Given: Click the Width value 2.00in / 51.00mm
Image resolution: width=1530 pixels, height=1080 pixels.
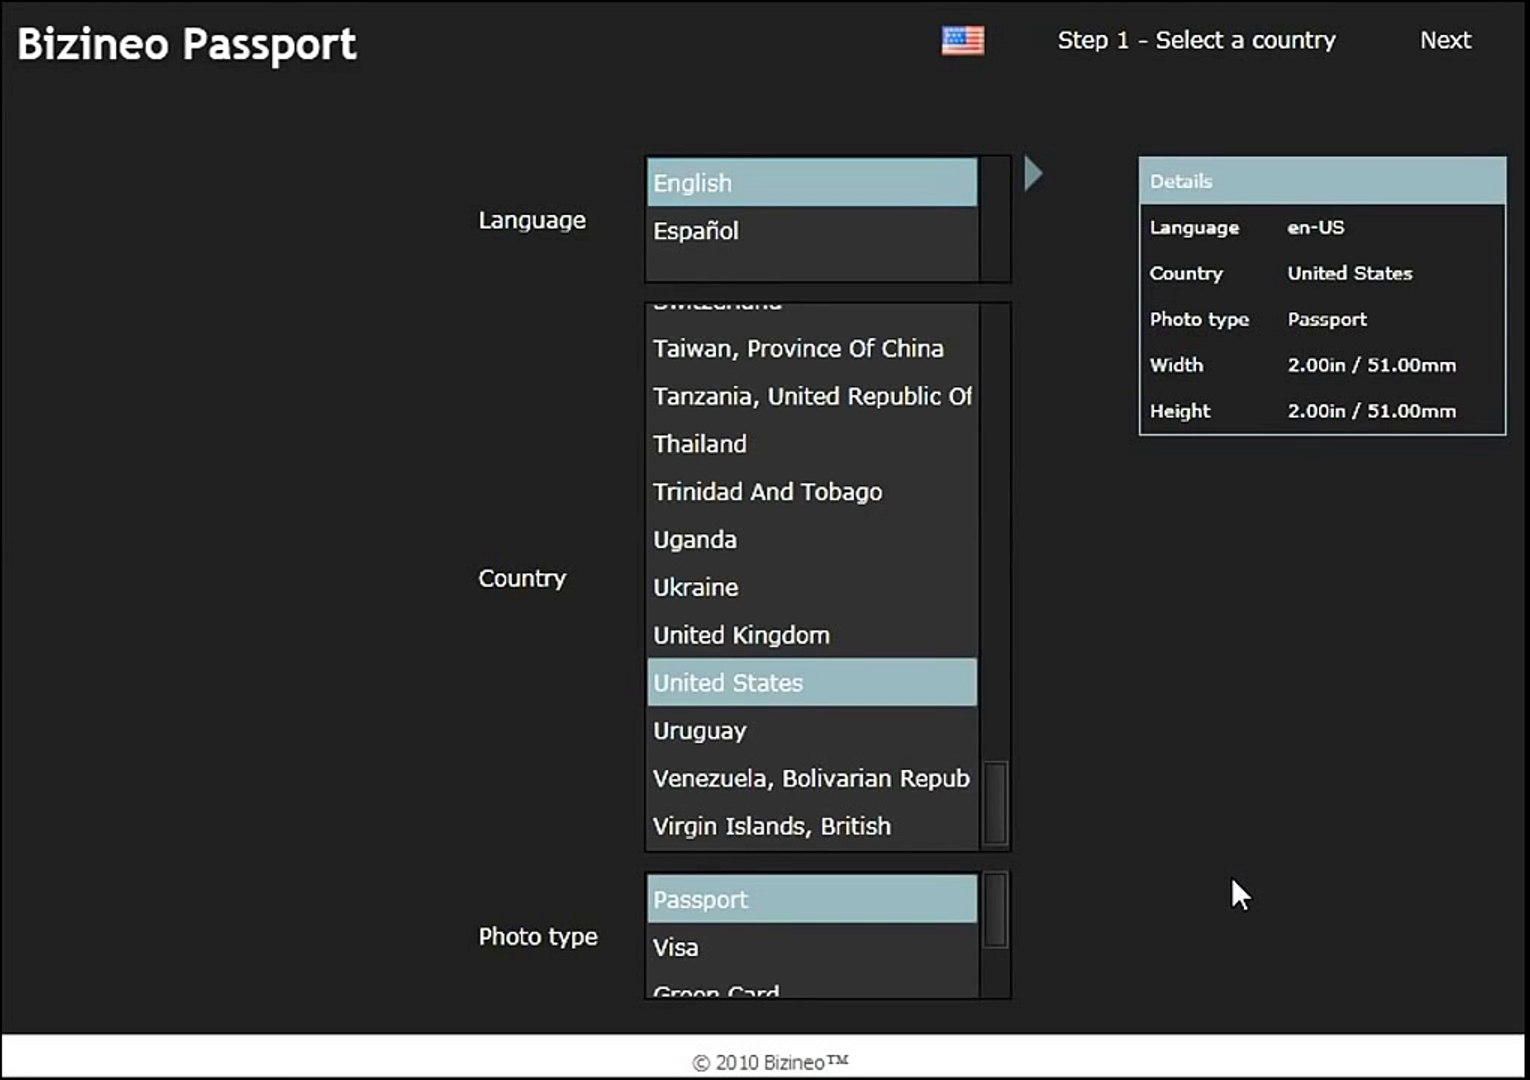Looking at the screenshot, I should tap(1372, 365).
